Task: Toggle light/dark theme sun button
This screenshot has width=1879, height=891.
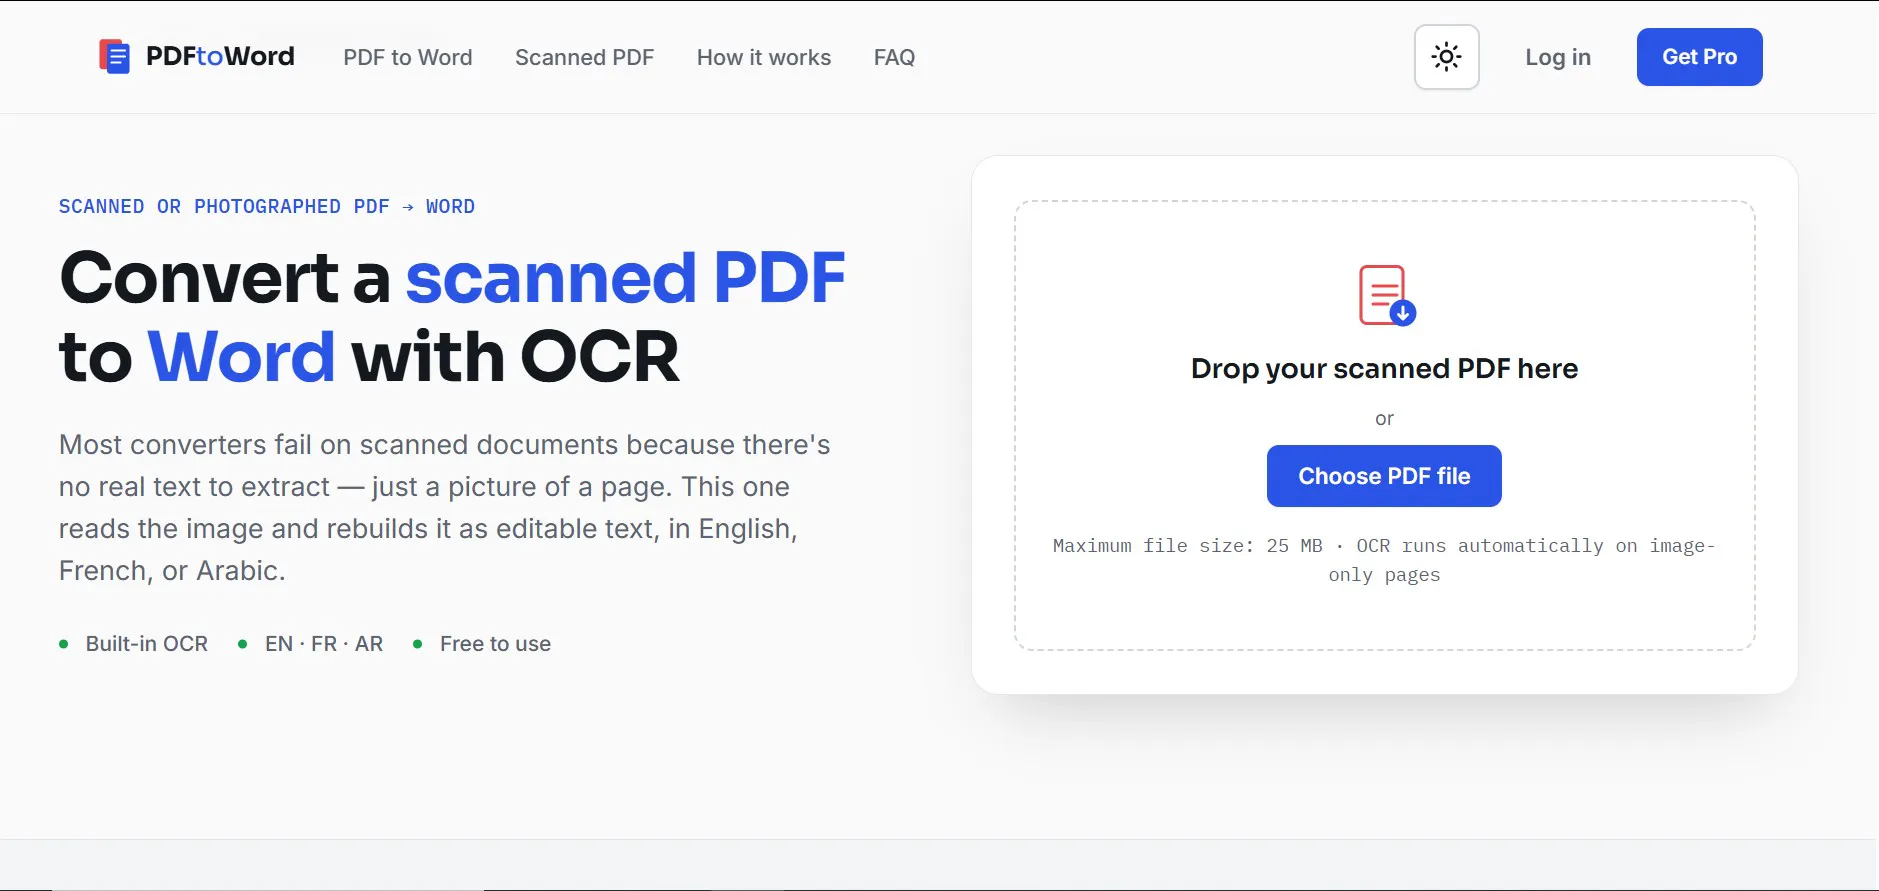Action: [1446, 57]
